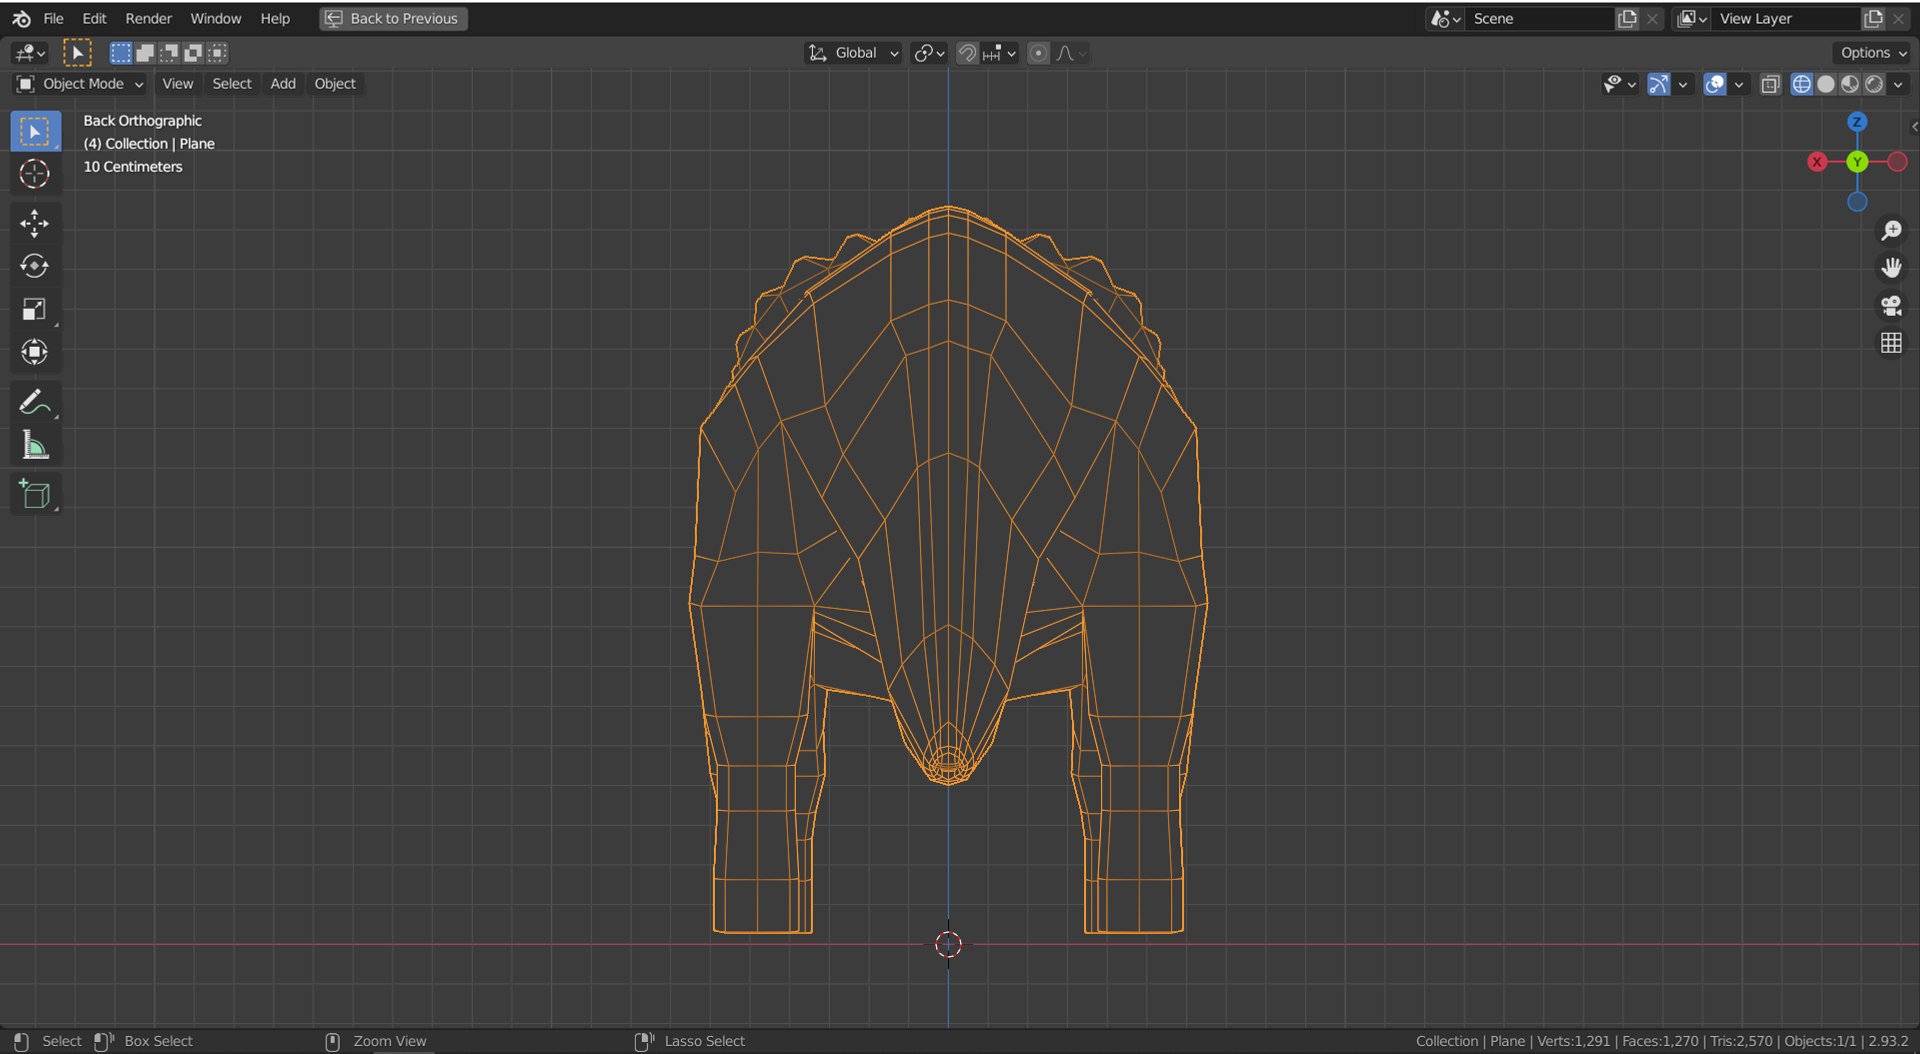This screenshot has height=1054, width=1920.
Task: Open the viewport Object menu
Action: (335, 84)
